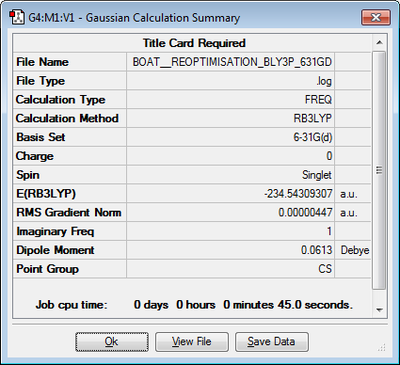Click the Ok button
Image resolution: width=400 pixels, height=365 pixels.
(112, 342)
